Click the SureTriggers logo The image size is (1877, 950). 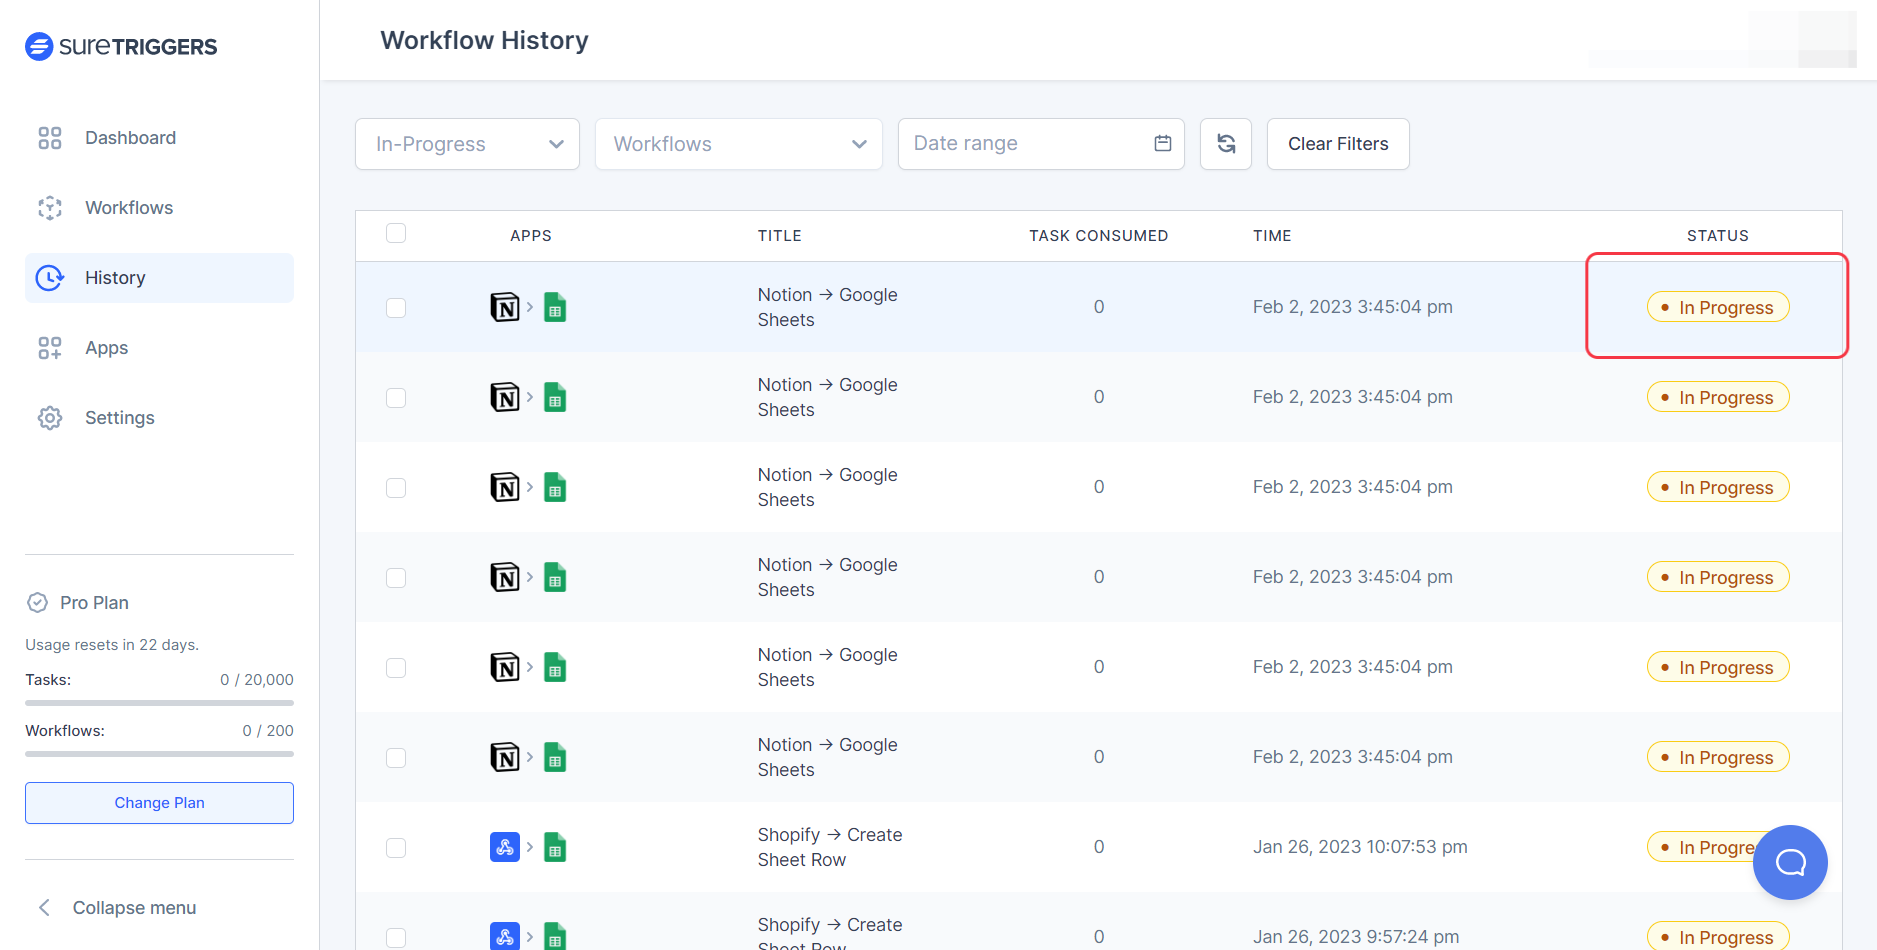(x=121, y=46)
